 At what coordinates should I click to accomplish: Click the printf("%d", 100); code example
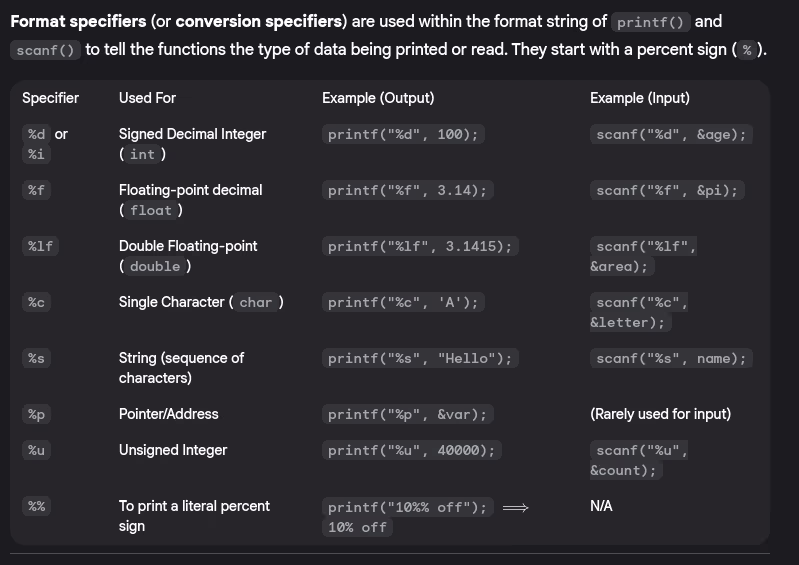403,134
